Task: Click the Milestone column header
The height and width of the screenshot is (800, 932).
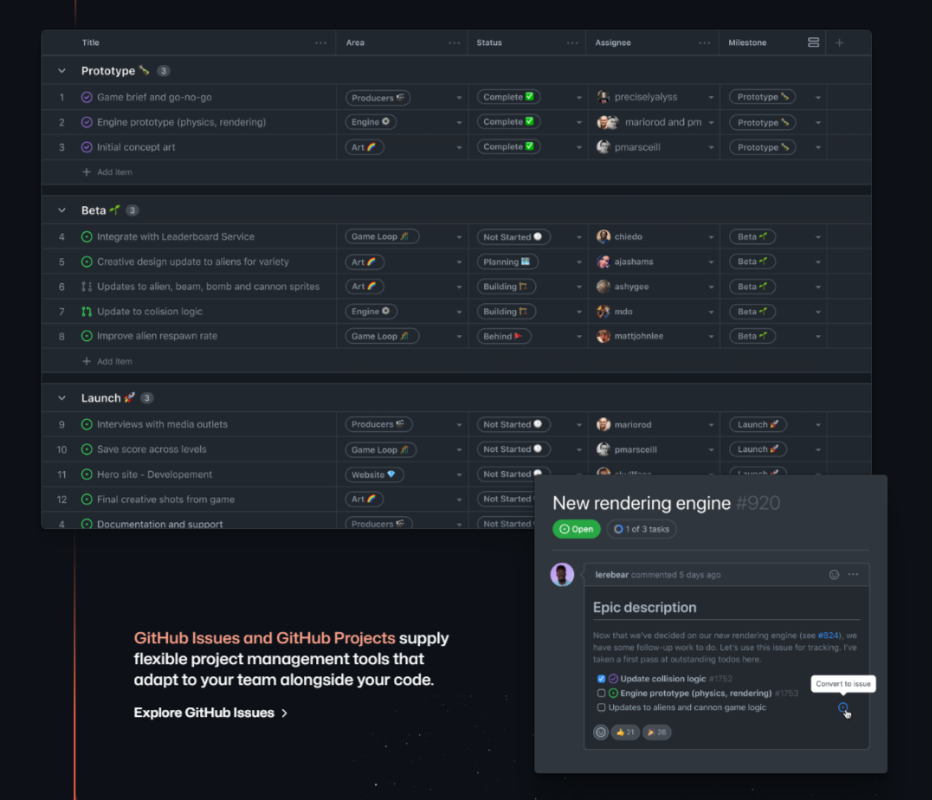Action: tap(747, 43)
